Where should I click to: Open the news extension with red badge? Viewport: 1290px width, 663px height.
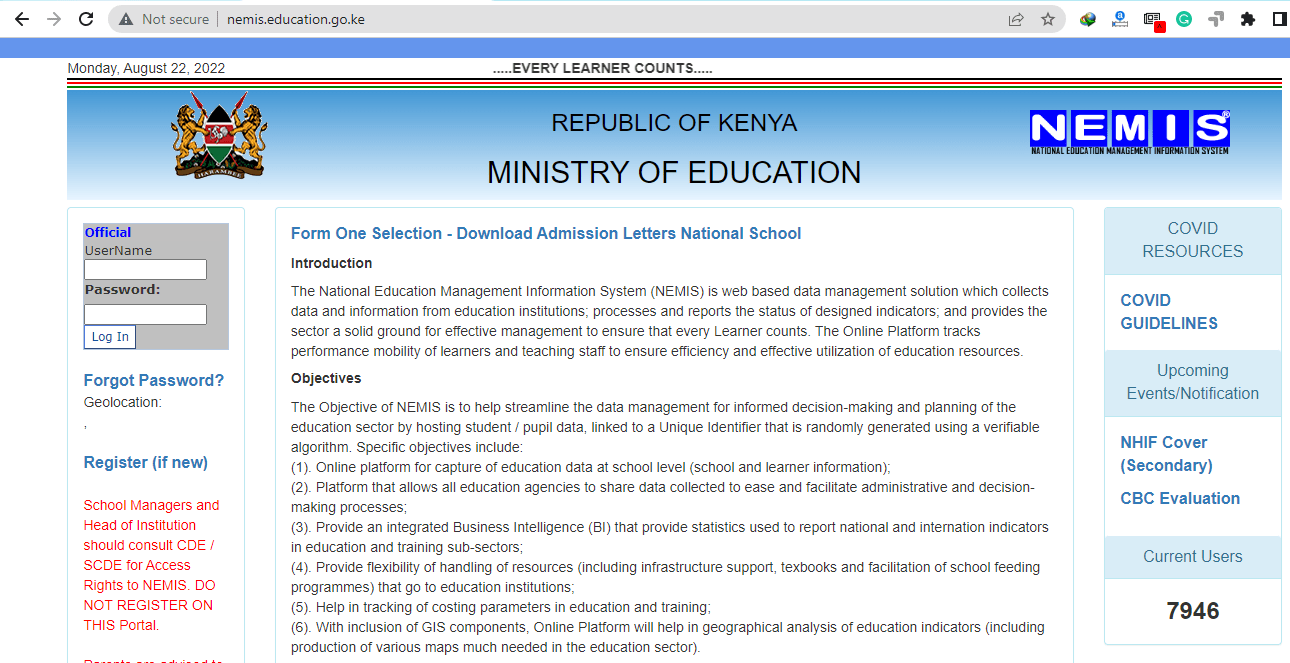[x=1153, y=18]
